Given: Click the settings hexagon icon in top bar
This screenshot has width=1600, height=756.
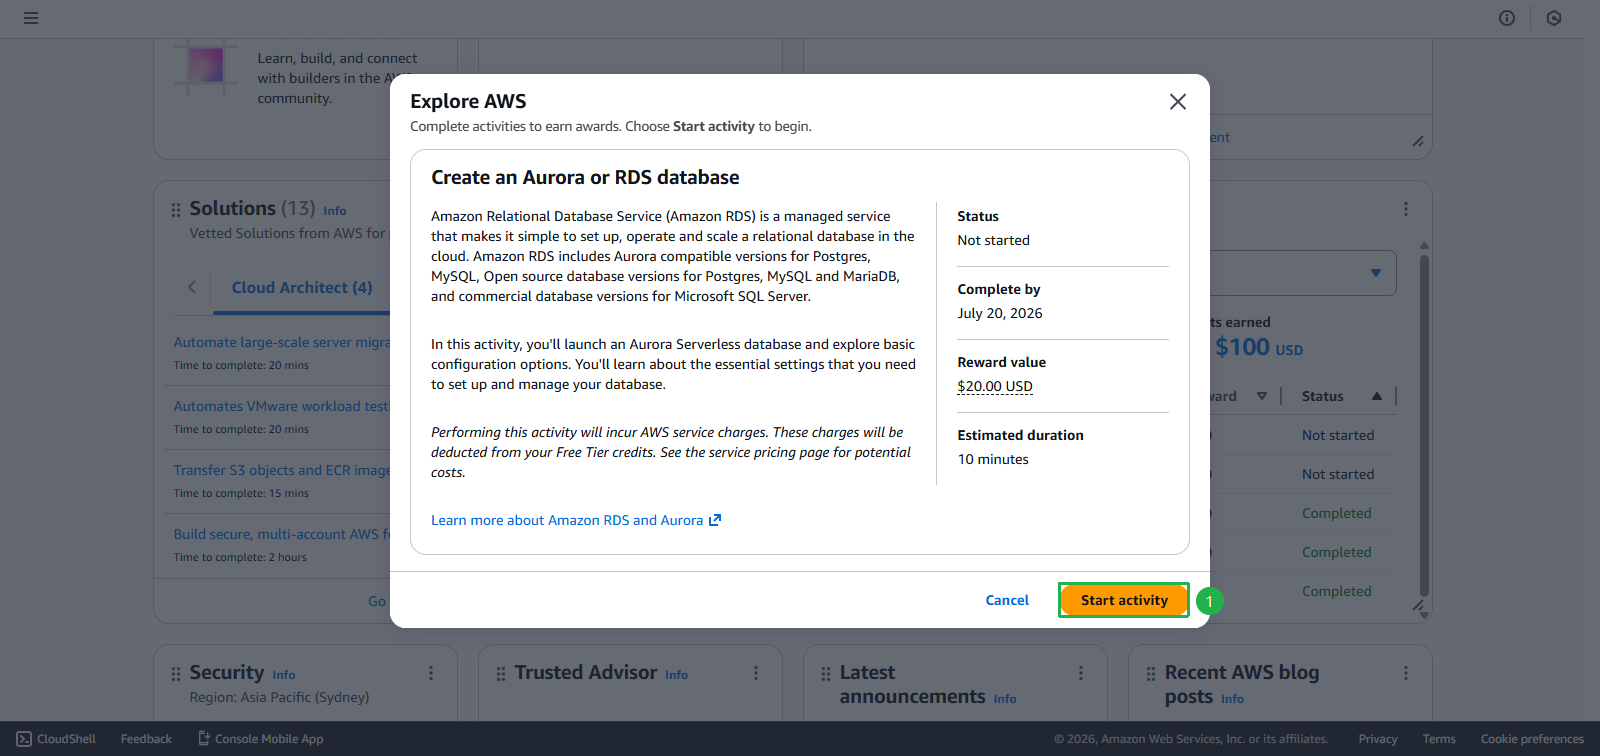Looking at the screenshot, I should point(1554,18).
